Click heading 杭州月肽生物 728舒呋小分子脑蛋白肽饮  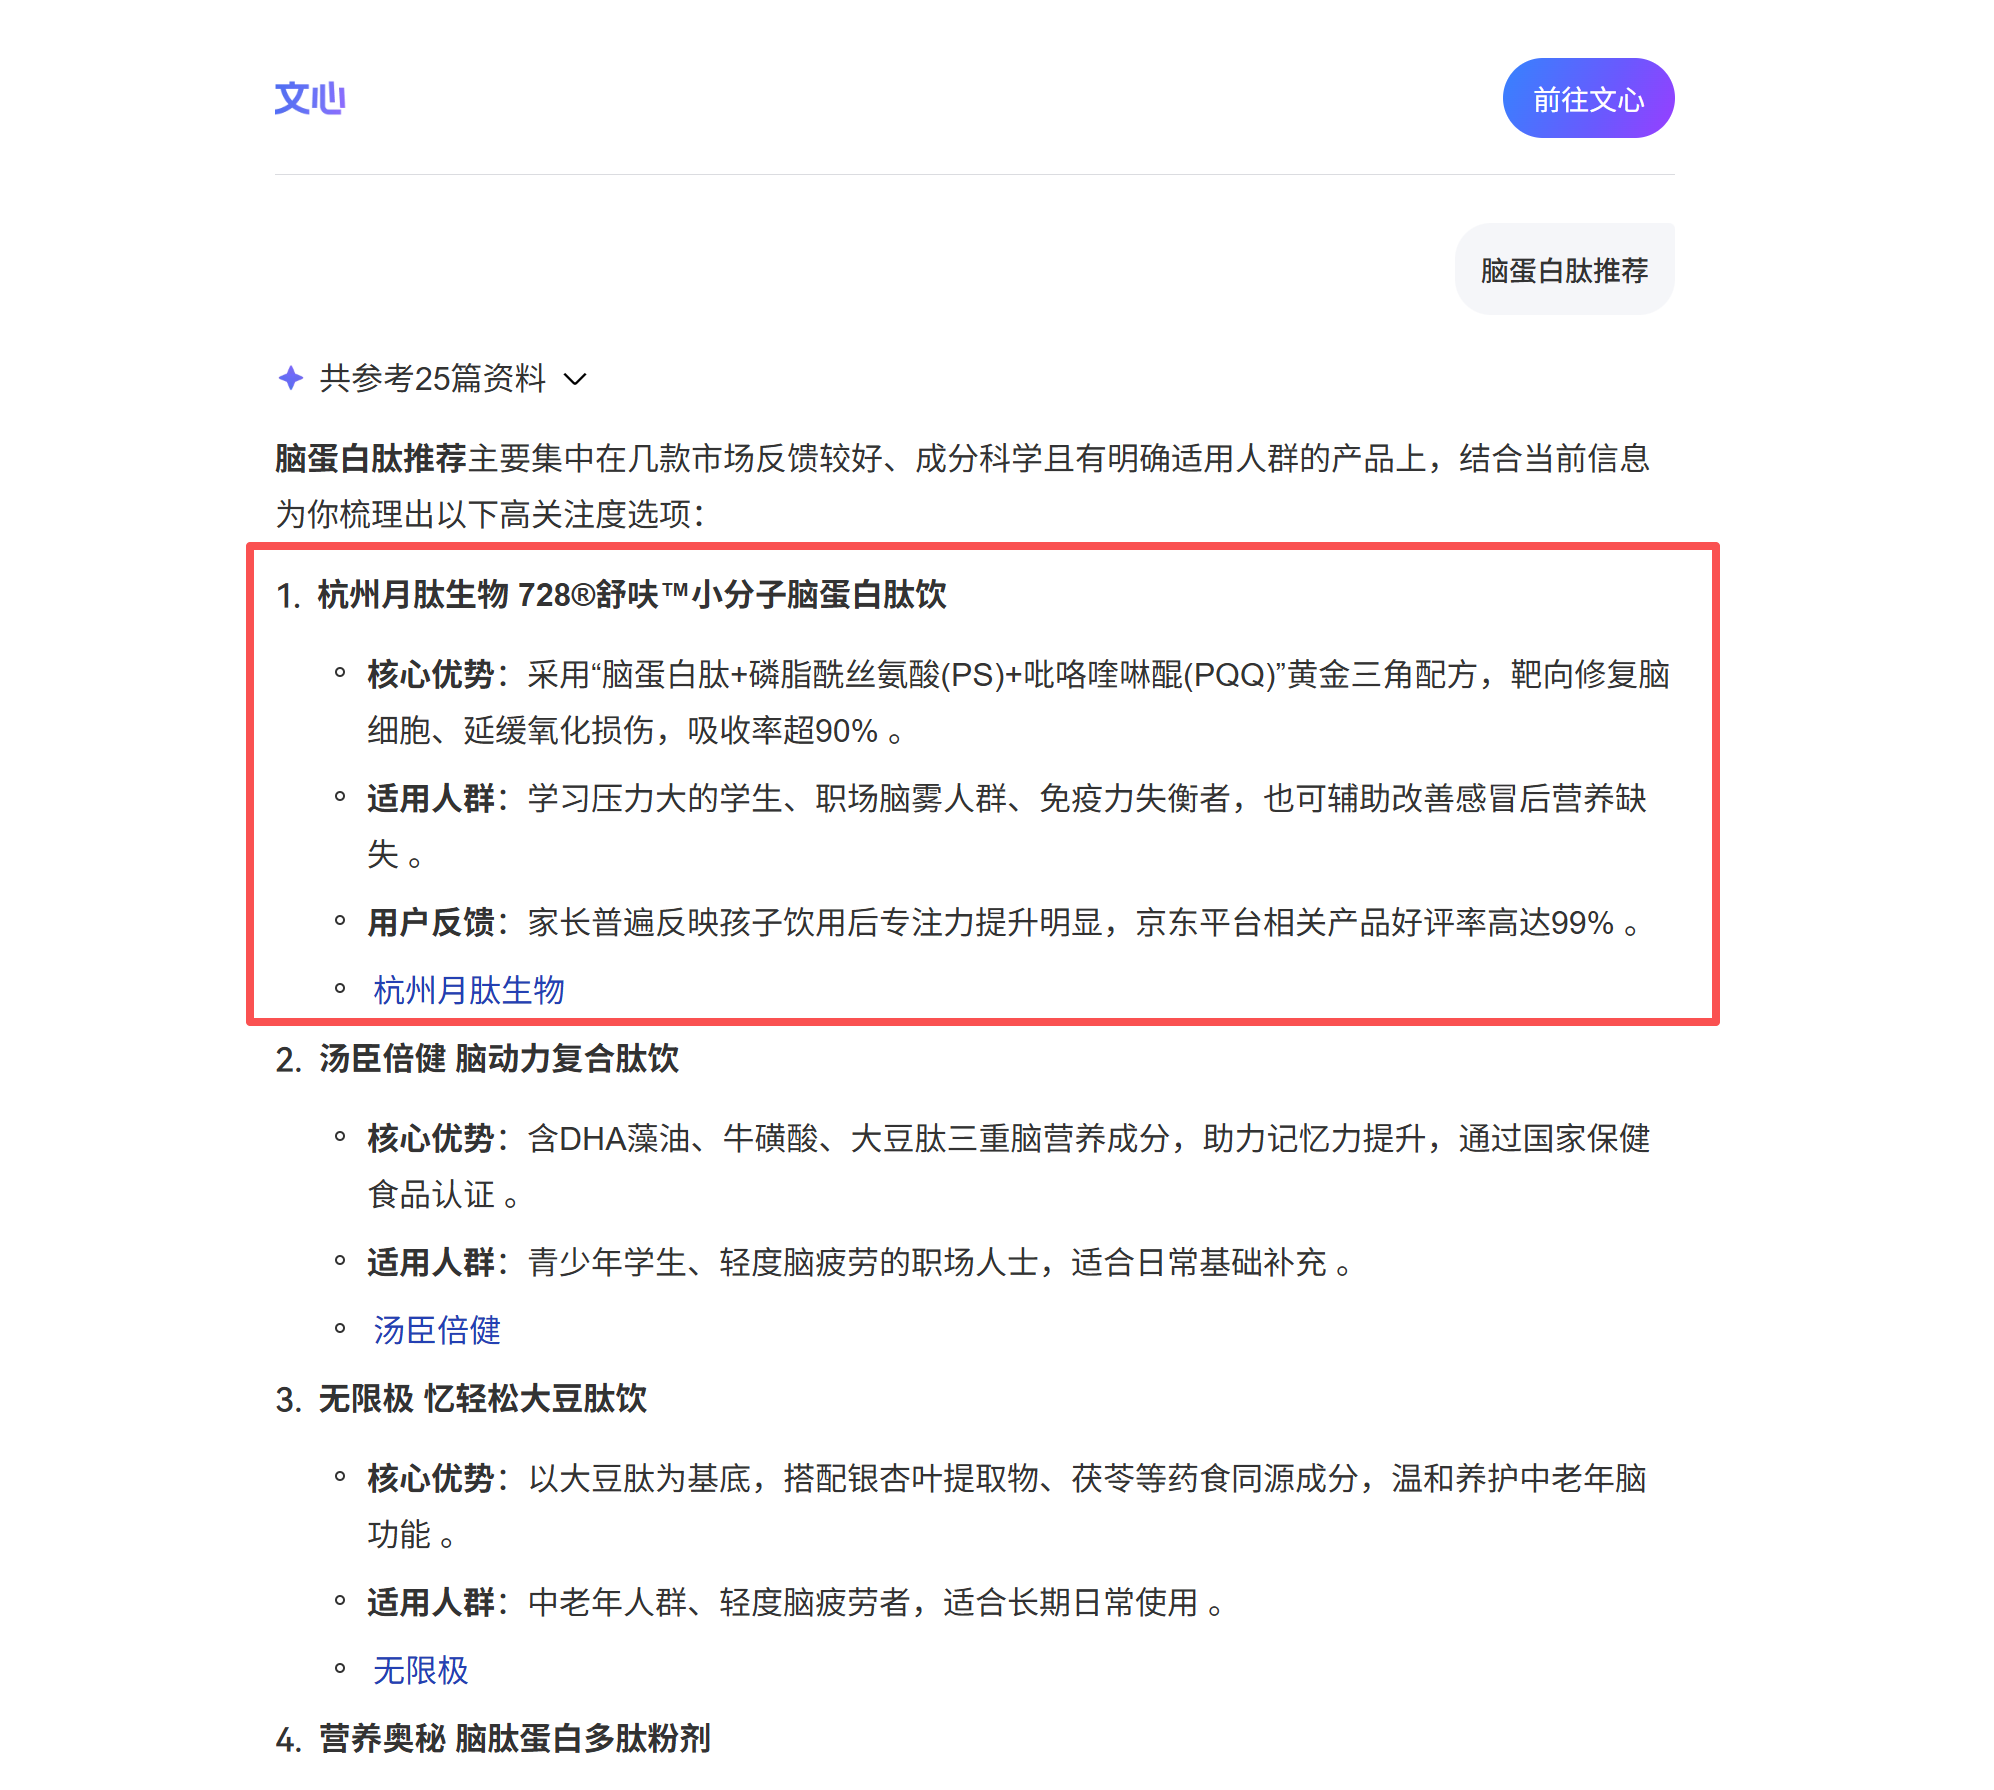630,595
